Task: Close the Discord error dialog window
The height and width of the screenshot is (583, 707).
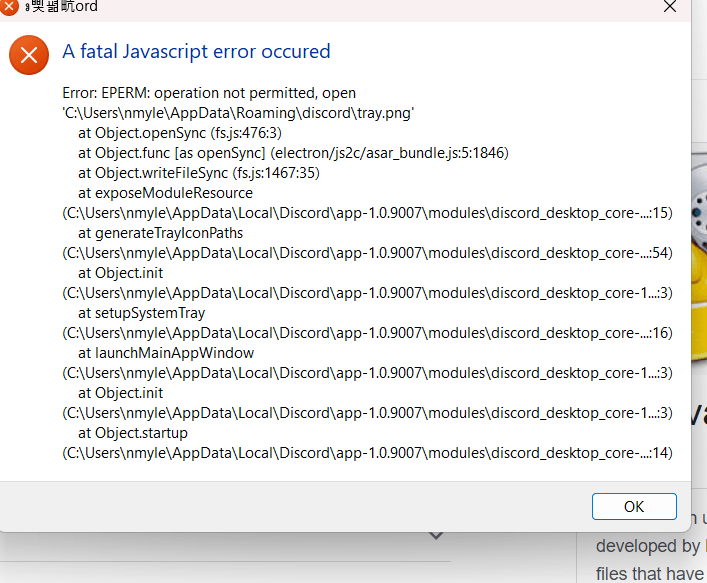Action: tap(670, 6)
